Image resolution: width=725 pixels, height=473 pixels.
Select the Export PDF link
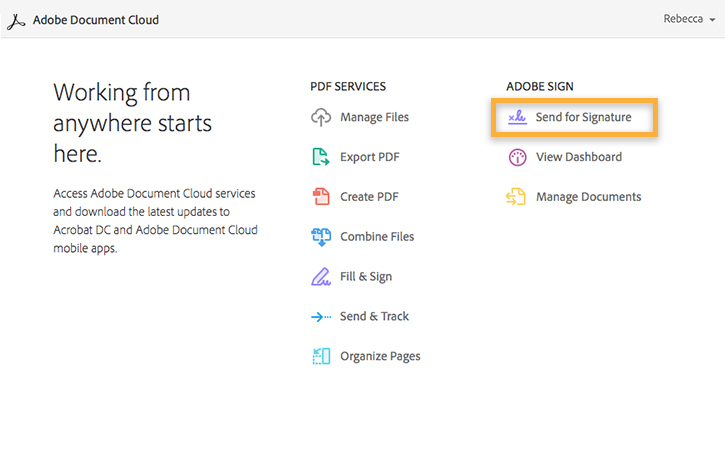pyautogui.click(x=369, y=157)
